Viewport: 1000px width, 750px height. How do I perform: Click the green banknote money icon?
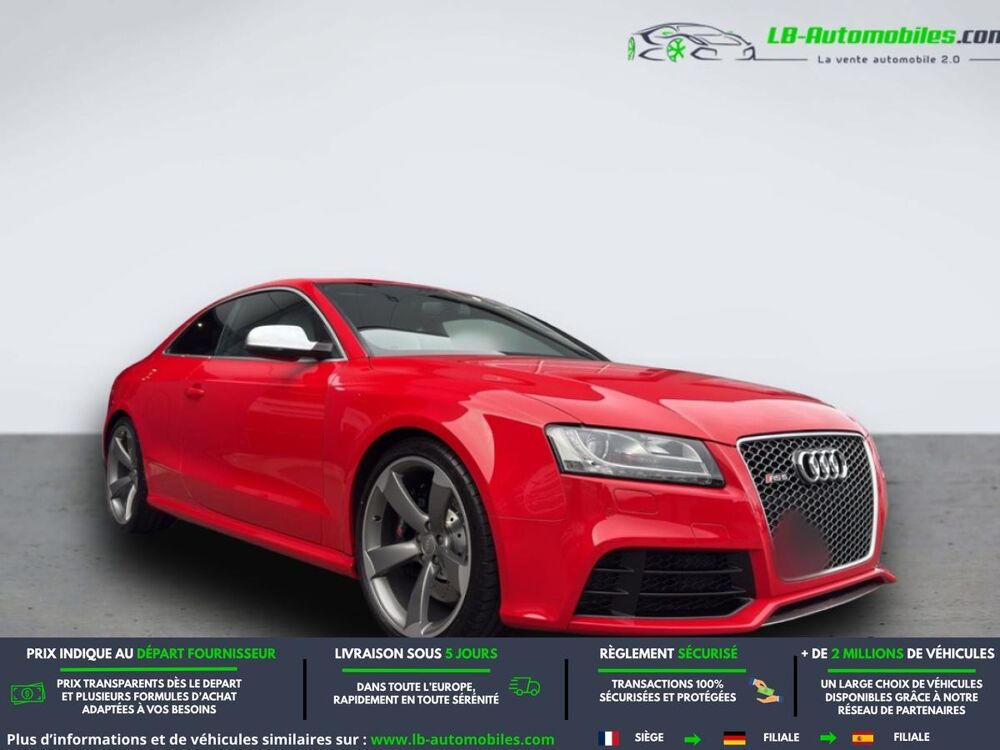pyautogui.click(x=28, y=693)
